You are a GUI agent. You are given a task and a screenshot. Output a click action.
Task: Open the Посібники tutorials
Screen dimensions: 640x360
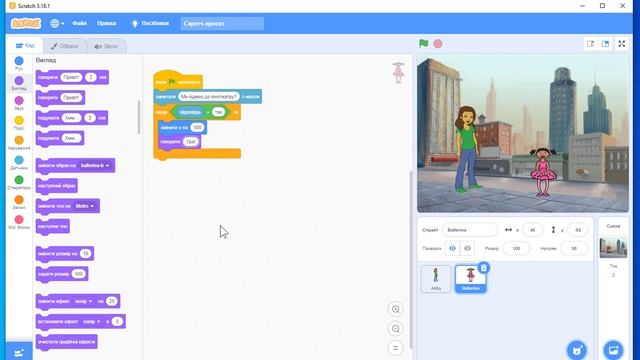[x=150, y=23]
